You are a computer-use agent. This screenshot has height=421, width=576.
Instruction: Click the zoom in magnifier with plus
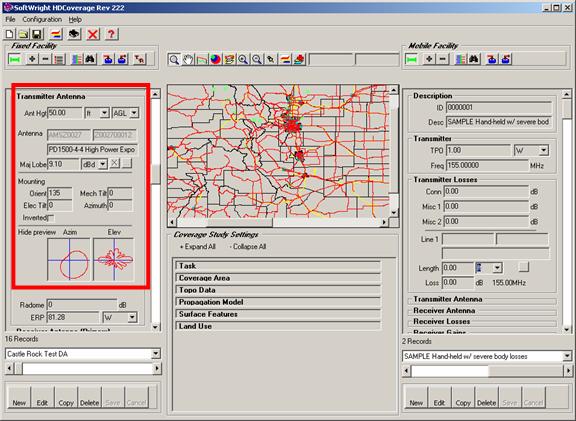coord(243,59)
